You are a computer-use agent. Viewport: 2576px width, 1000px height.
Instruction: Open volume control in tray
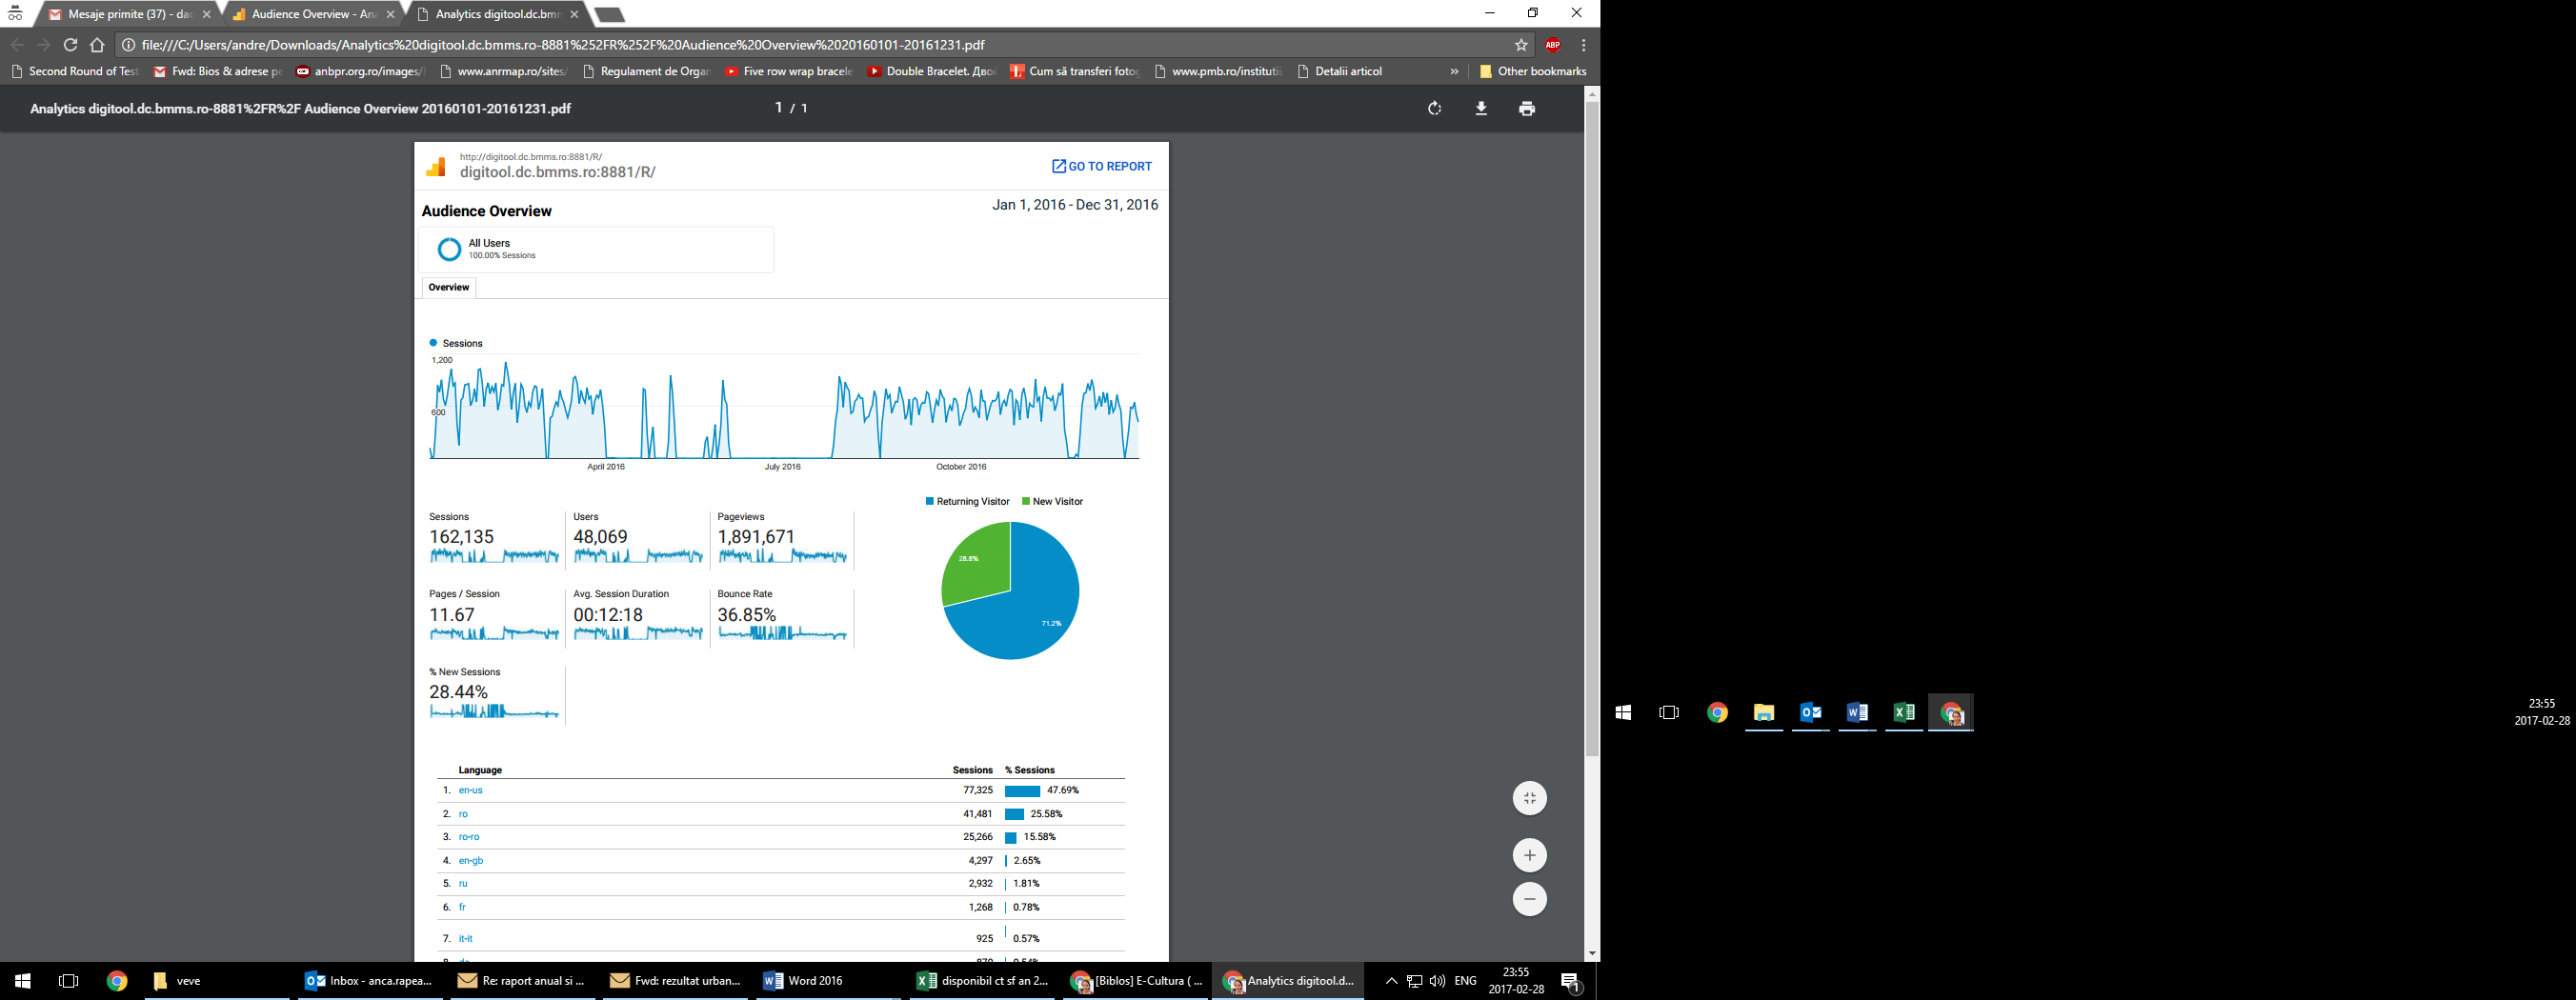[1437, 981]
